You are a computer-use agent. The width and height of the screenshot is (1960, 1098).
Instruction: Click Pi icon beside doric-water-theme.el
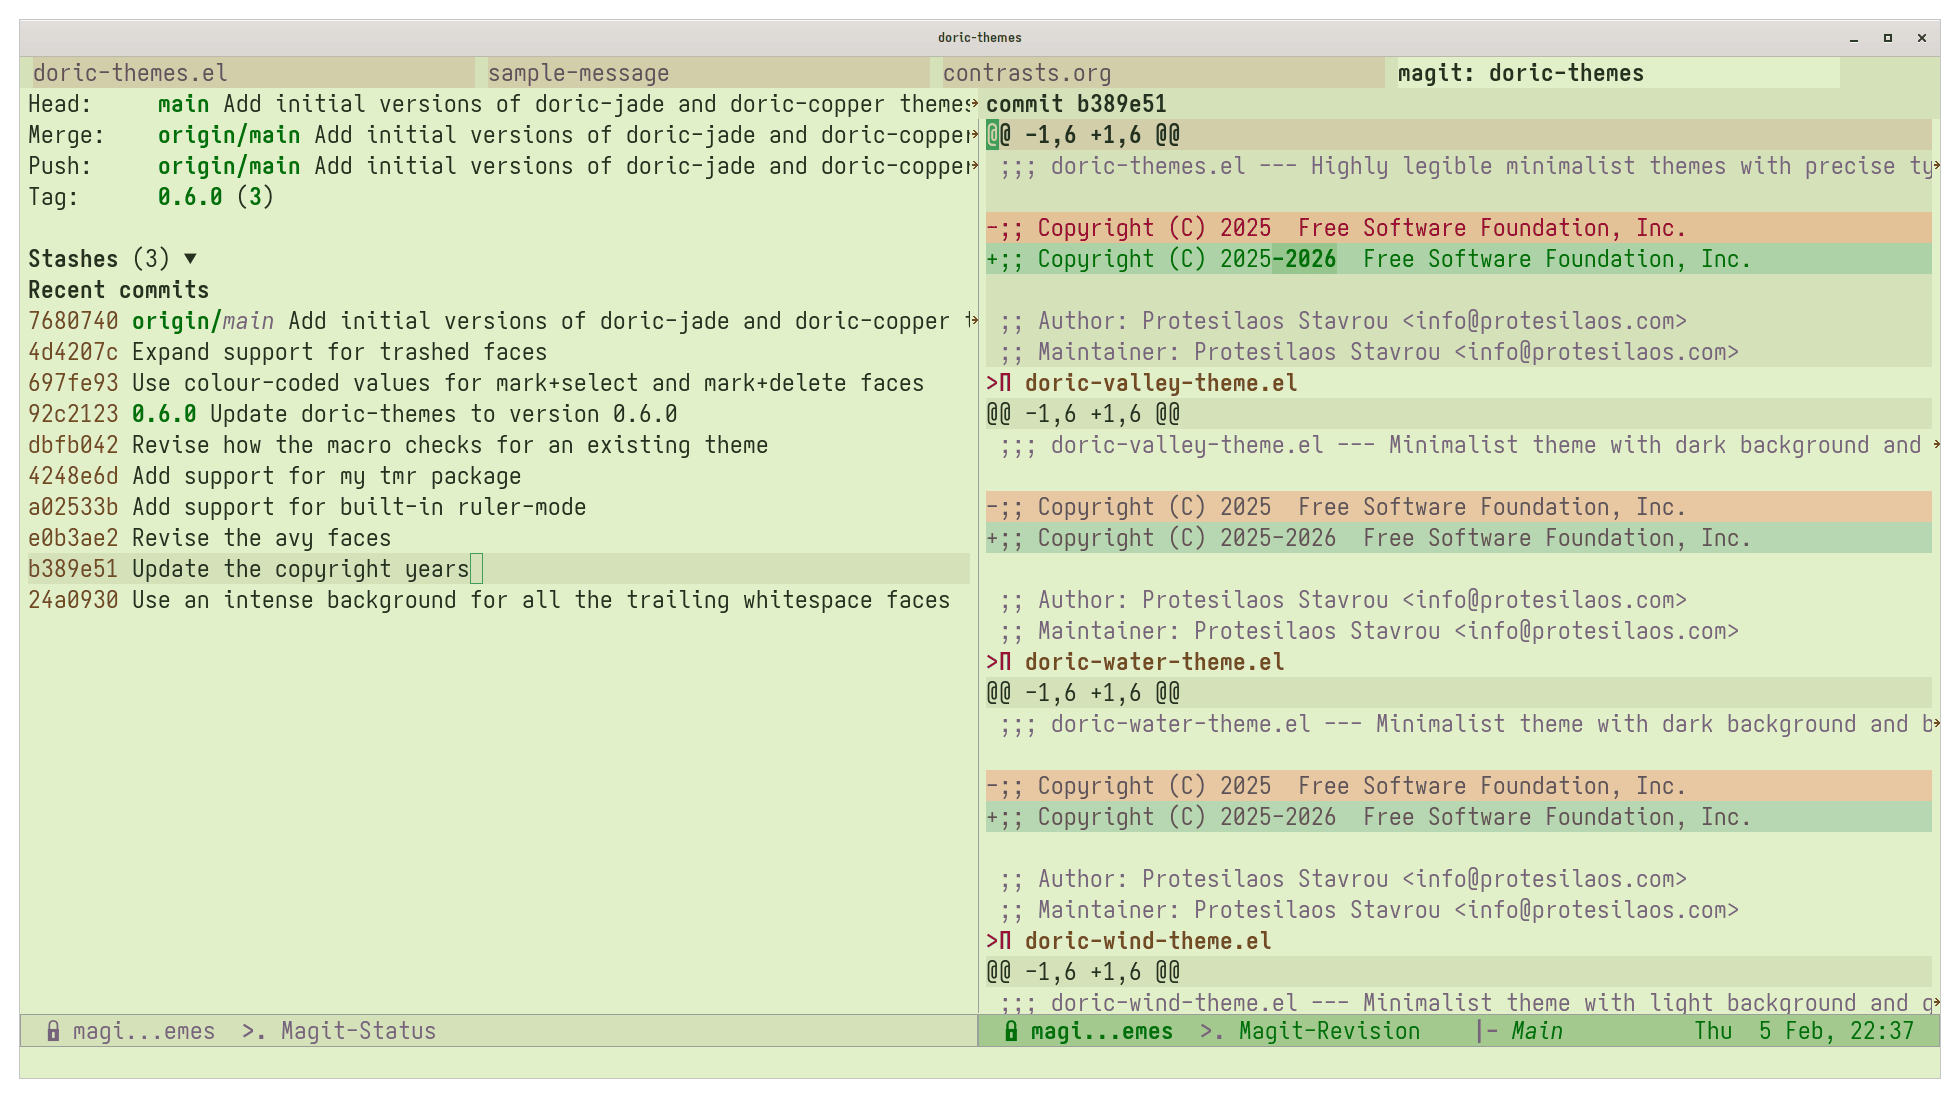click(x=1005, y=662)
